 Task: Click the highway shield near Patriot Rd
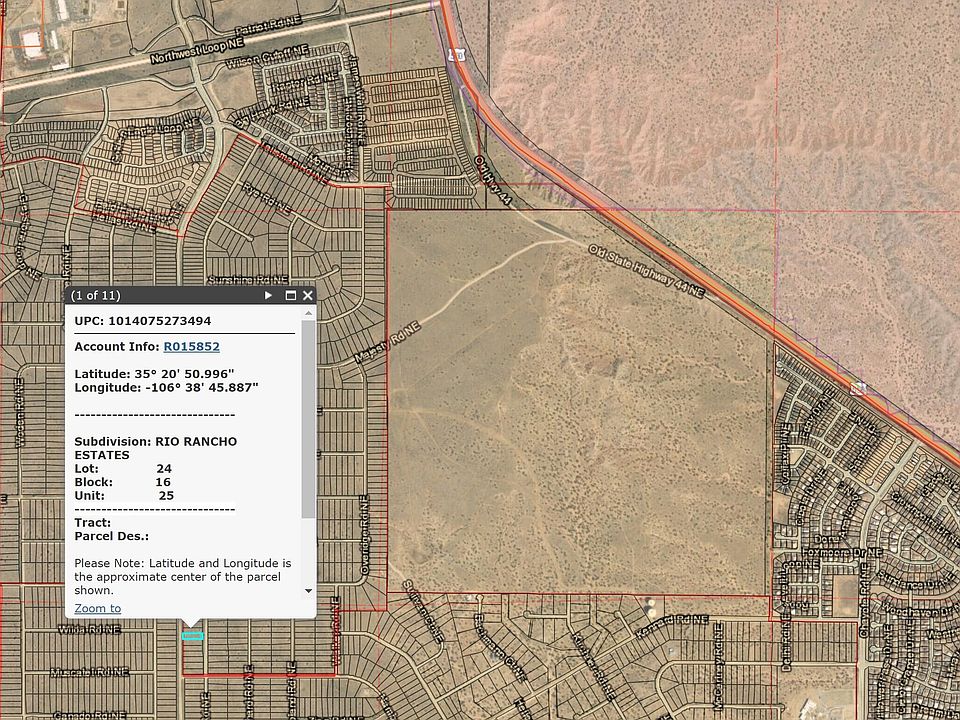click(457, 54)
